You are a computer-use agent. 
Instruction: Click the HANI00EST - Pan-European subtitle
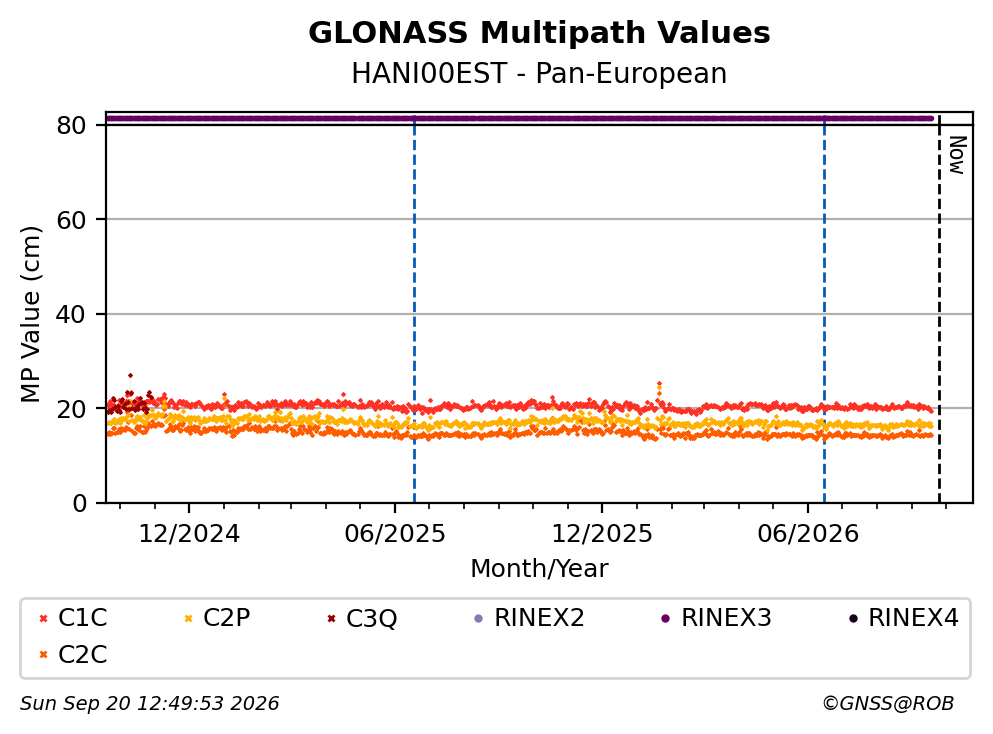539,73
